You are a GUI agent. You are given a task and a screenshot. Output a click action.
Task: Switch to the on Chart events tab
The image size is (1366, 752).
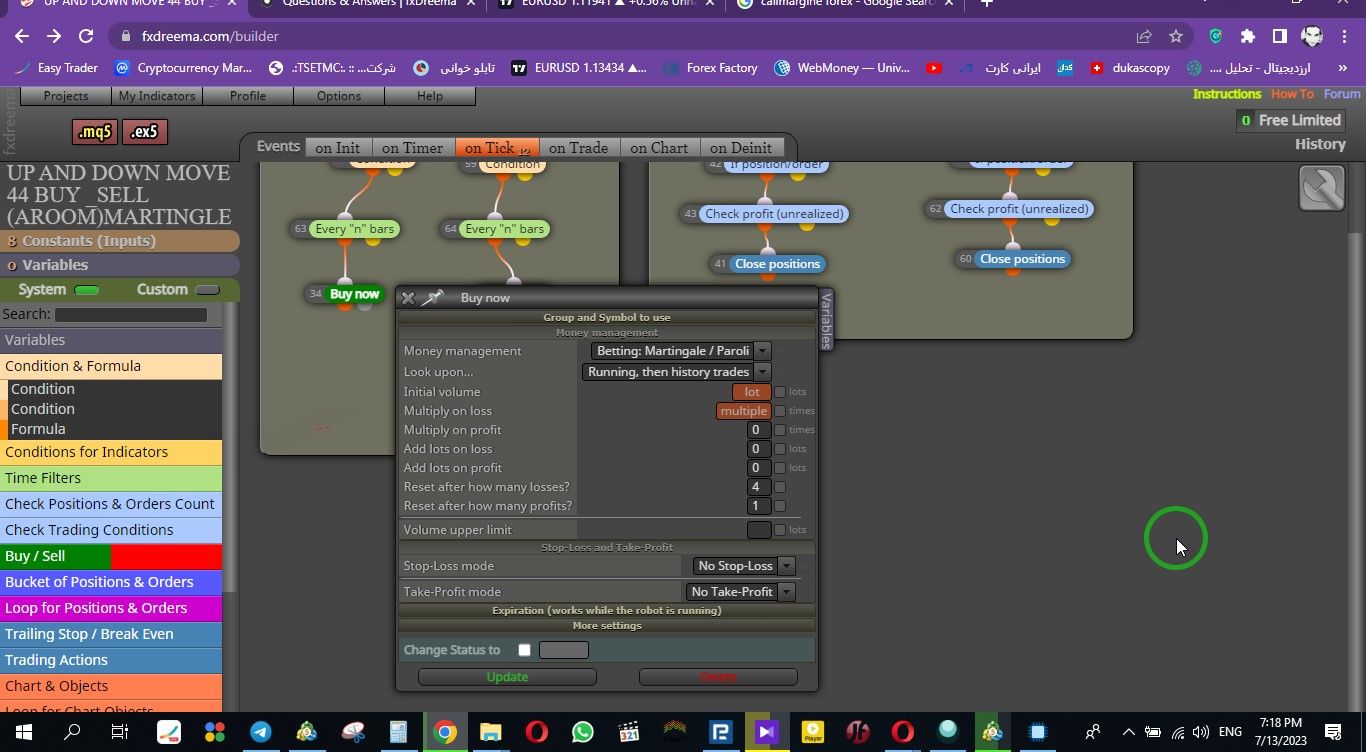tap(659, 148)
